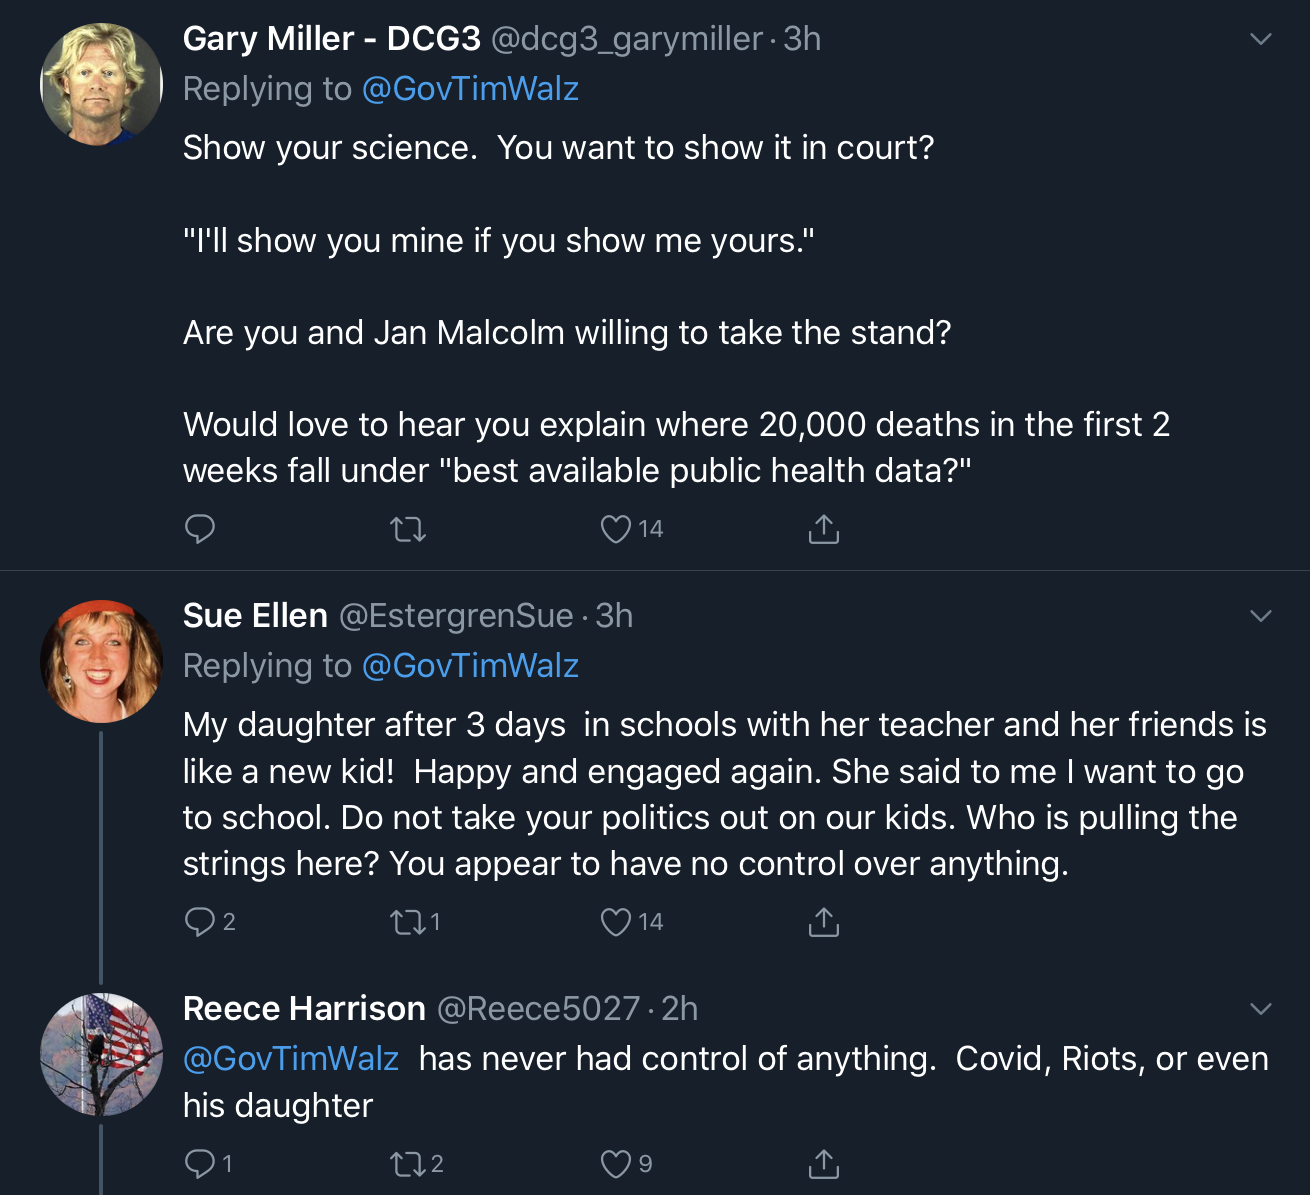This screenshot has height=1195, width=1310.
Task: Open @GovTimWalz link in Gary Miller's reply
Action: pos(470,89)
